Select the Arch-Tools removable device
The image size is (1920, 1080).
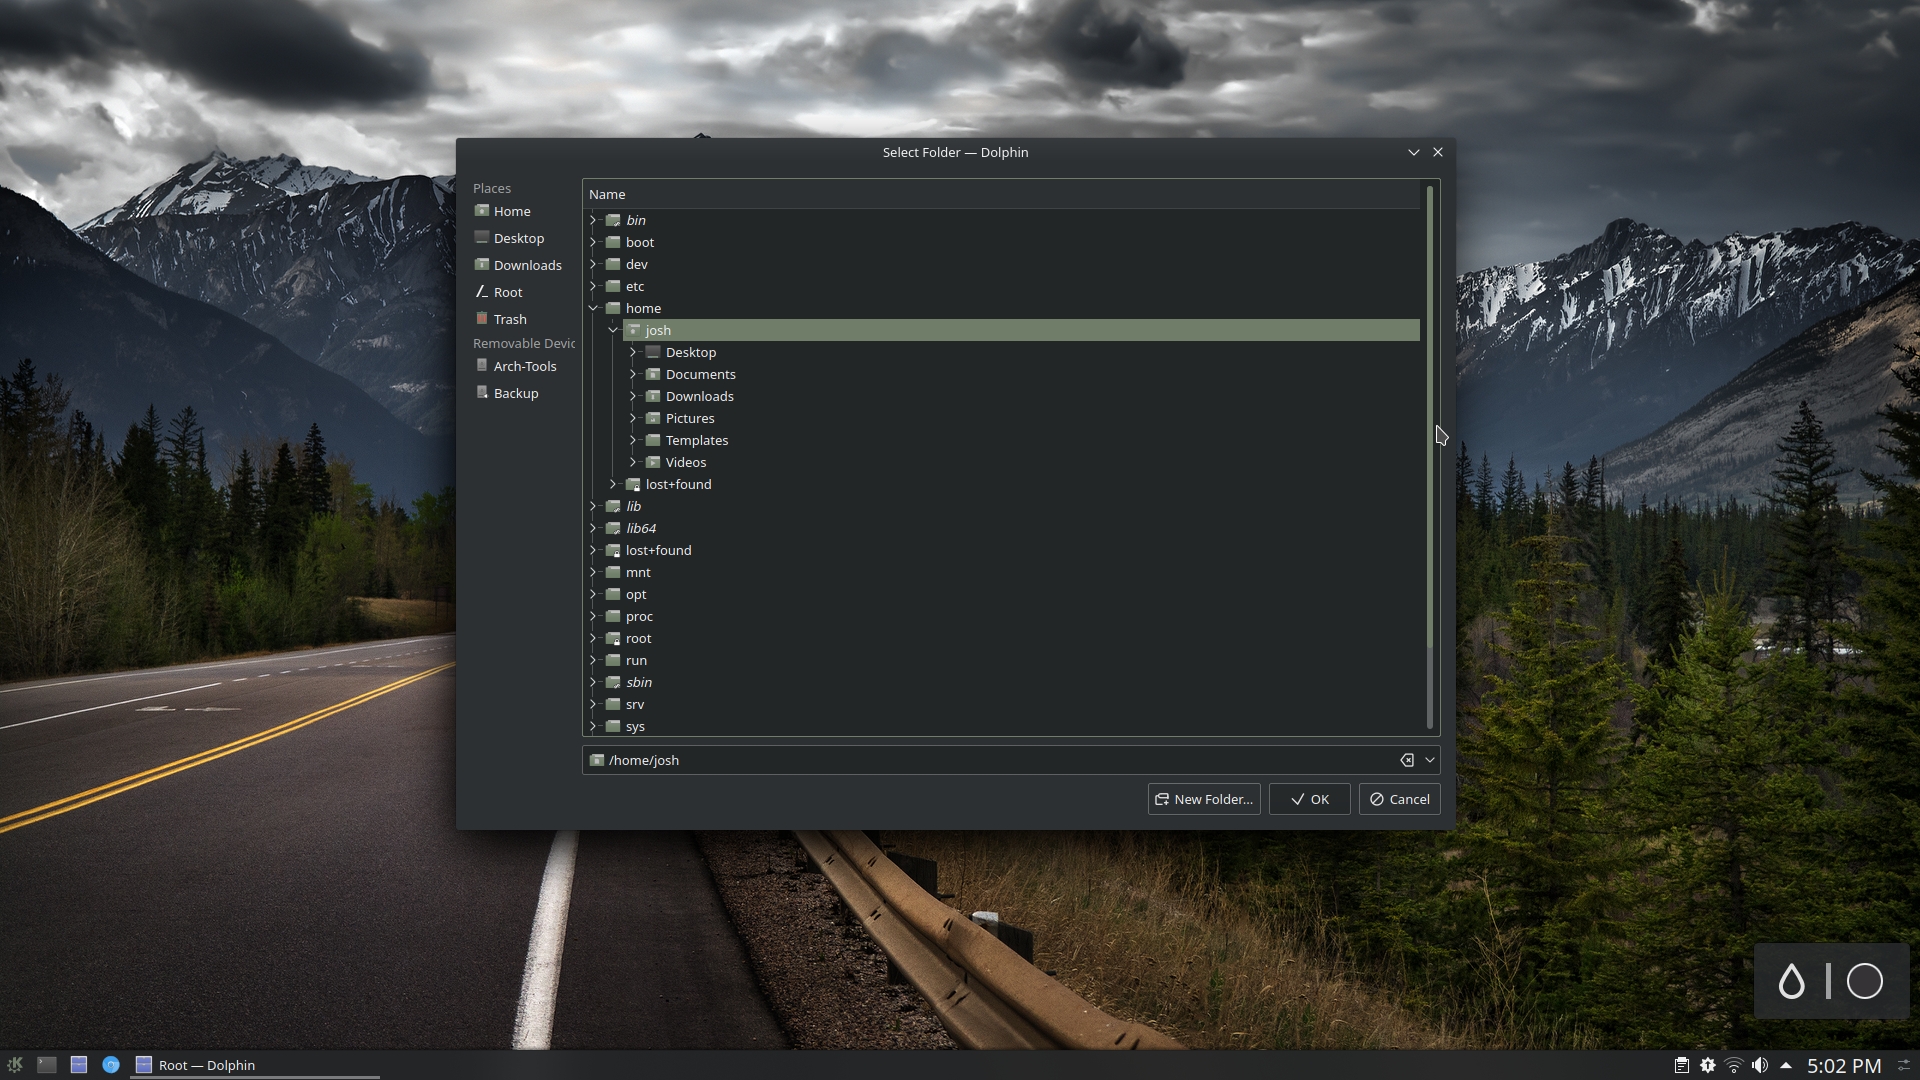coord(515,366)
